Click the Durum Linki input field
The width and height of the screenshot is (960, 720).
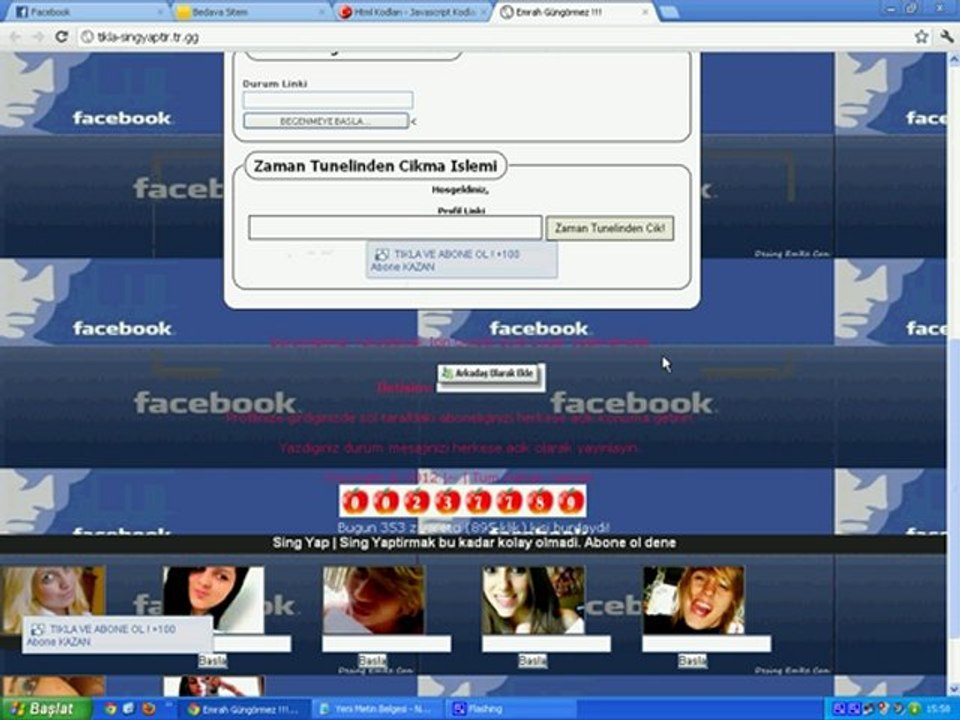pos(328,100)
